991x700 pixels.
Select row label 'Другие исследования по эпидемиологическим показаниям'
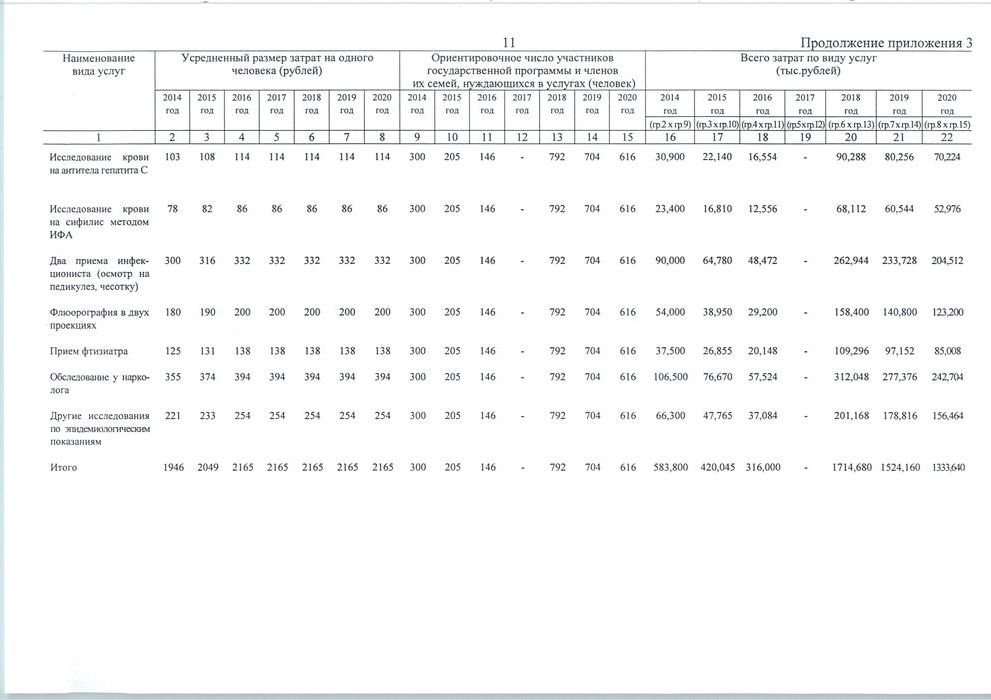[x=99, y=429]
